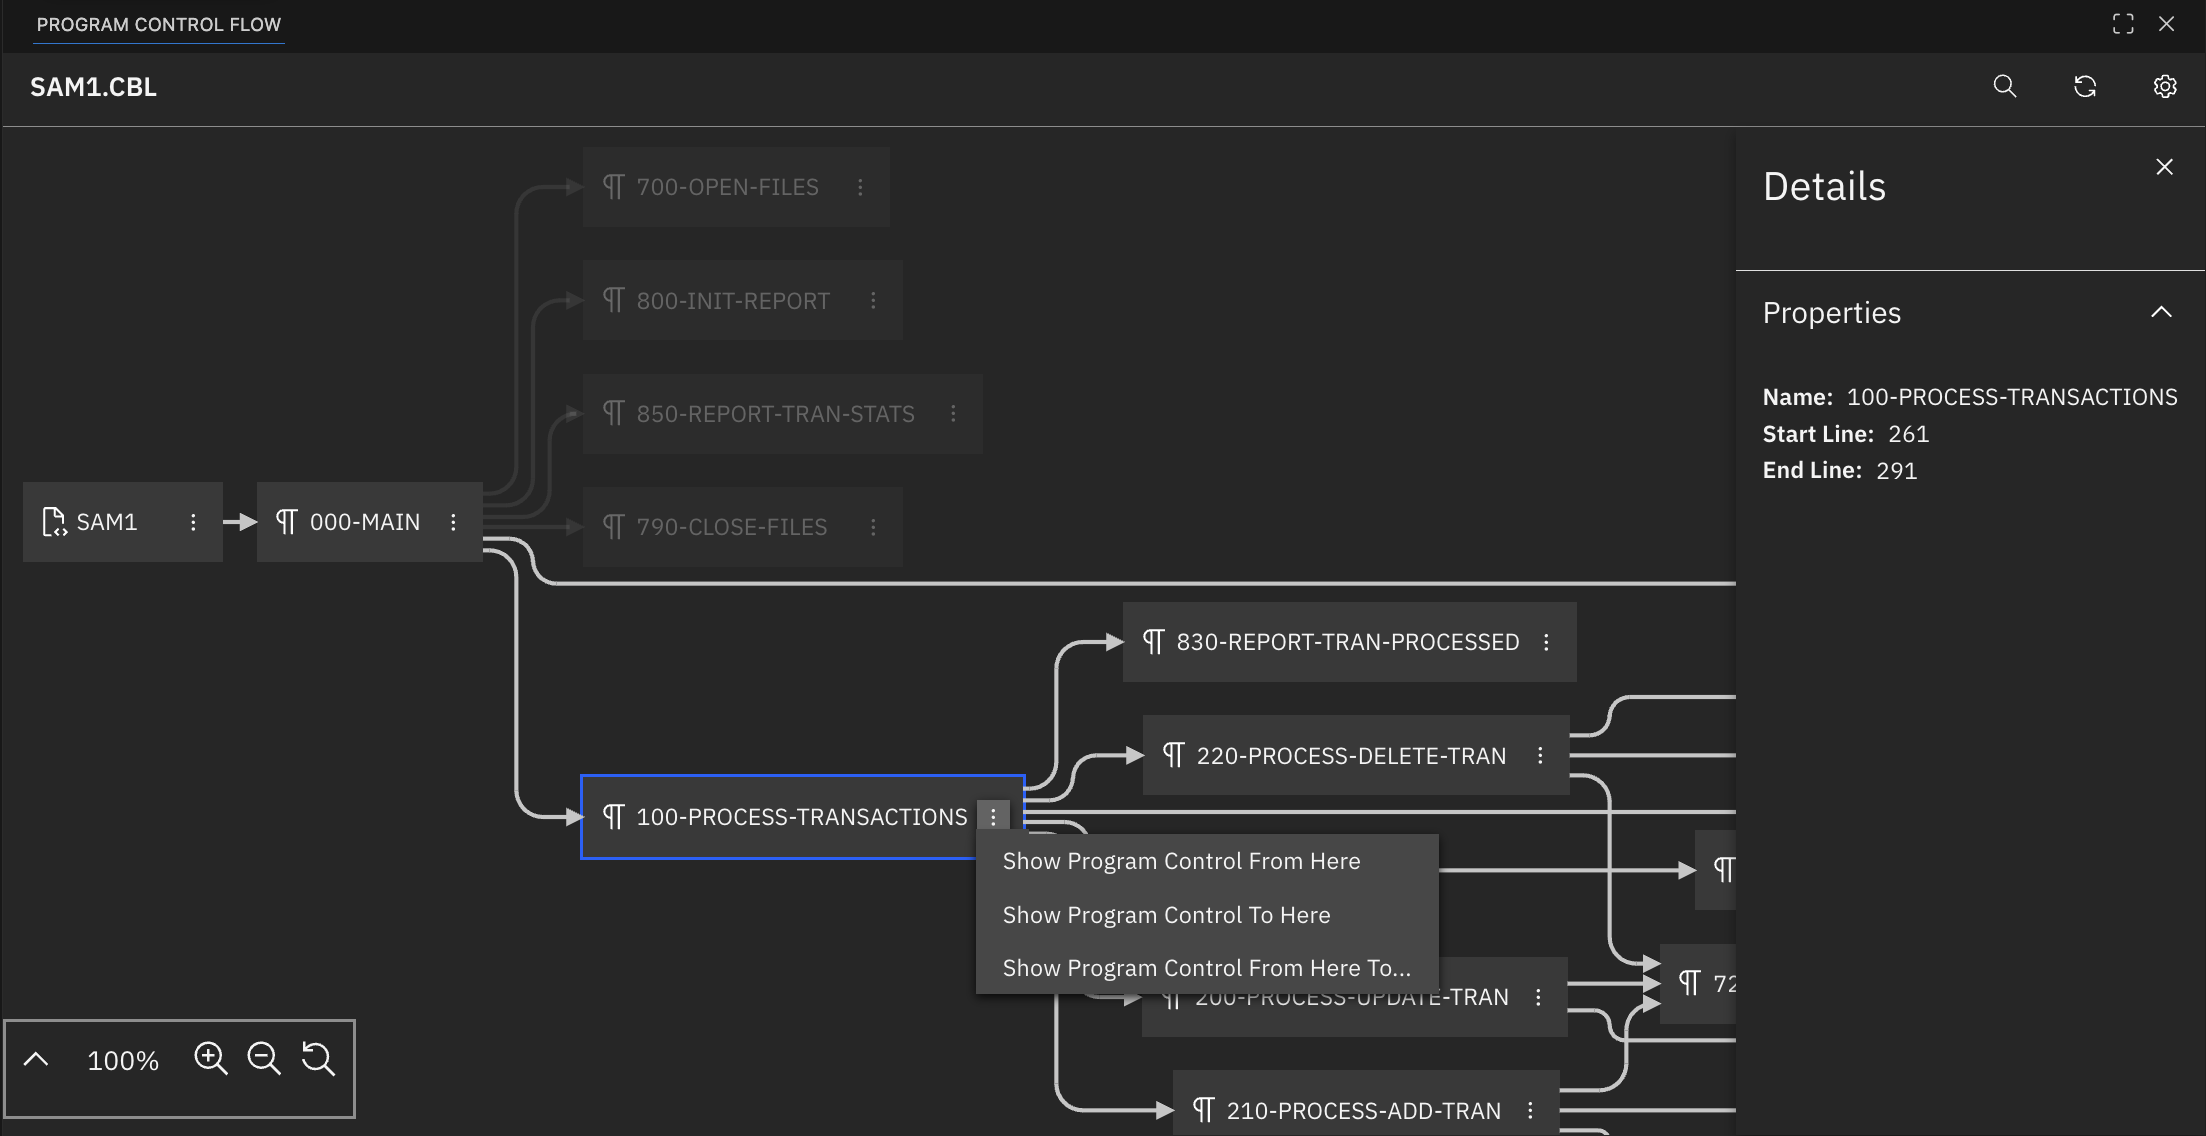Select the 700-OPEN-FILES node
The height and width of the screenshot is (1136, 2206).
pyautogui.click(x=727, y=186)
